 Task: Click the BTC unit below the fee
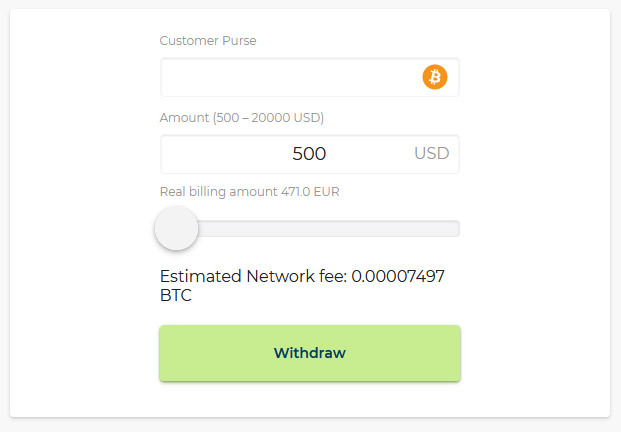pos(176,295)
